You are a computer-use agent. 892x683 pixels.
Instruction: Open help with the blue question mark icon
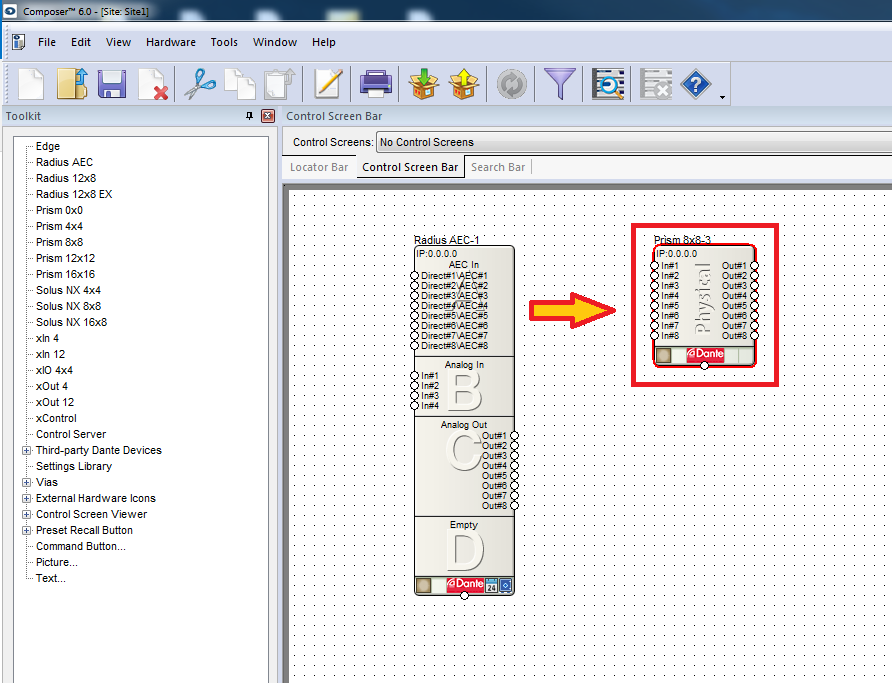(x=695, y=84)
